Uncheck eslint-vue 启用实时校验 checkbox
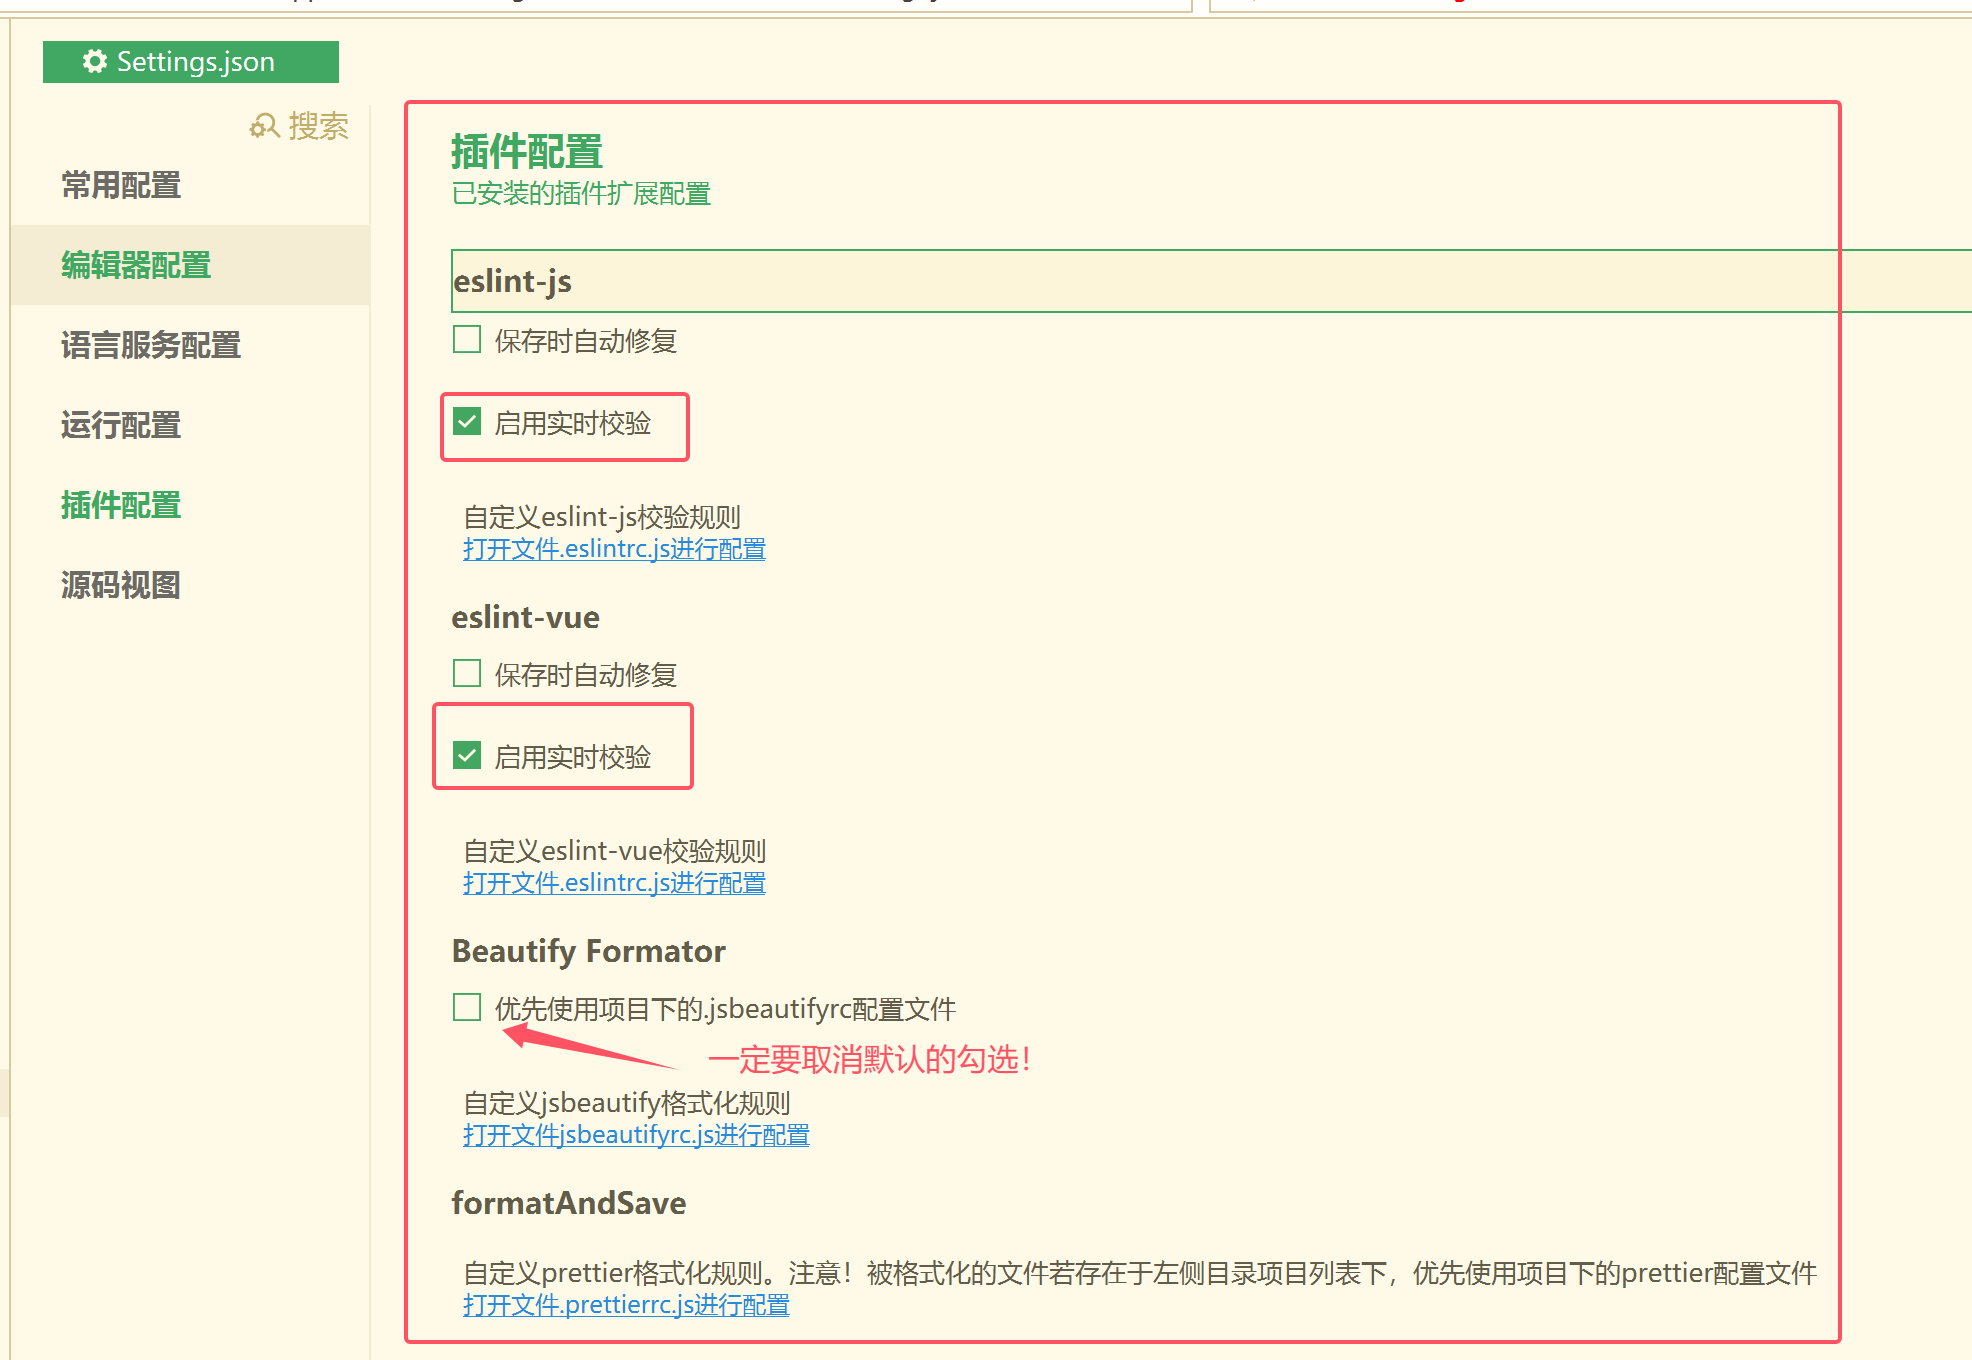 pyautogui.click(x=467, y=755)
